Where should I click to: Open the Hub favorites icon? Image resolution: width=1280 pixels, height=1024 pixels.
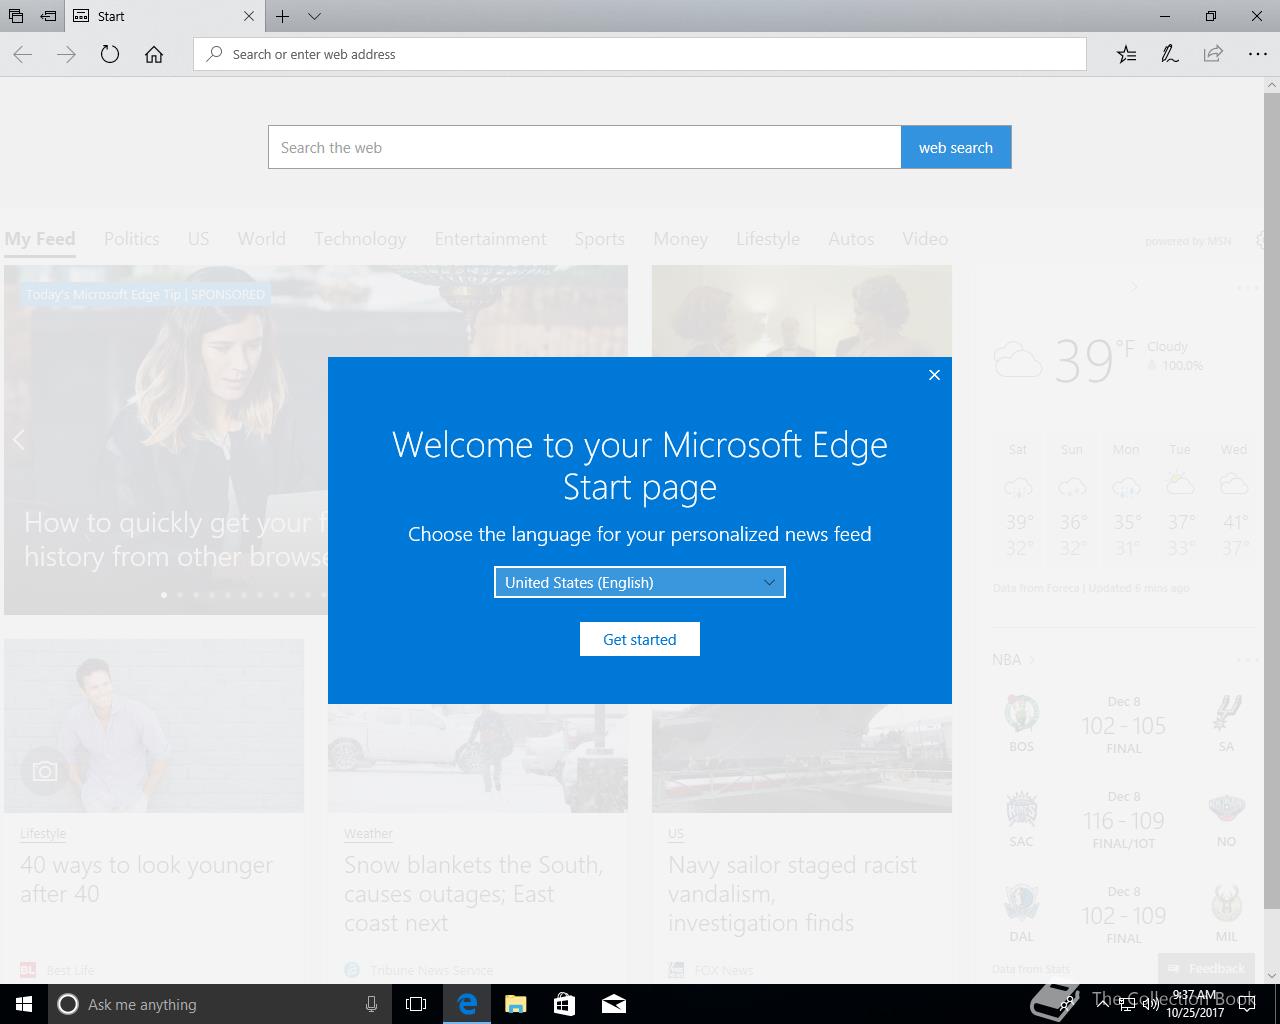pyautogui.click(x=1127, y=55)
